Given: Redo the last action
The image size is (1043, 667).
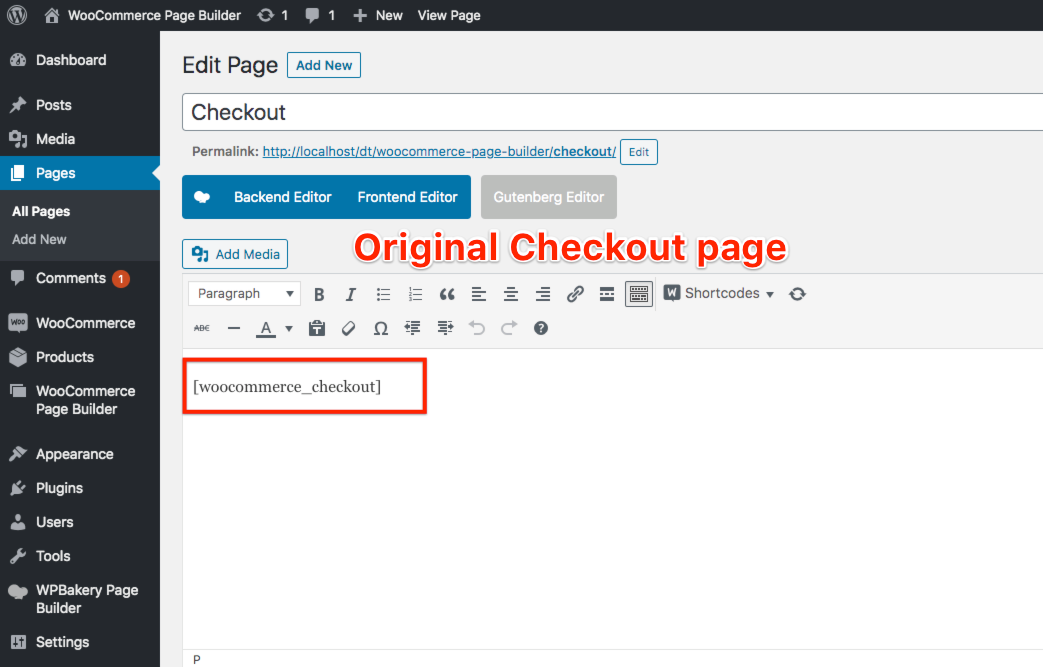Looking at the screenshot, I should [x=509, y=328].
